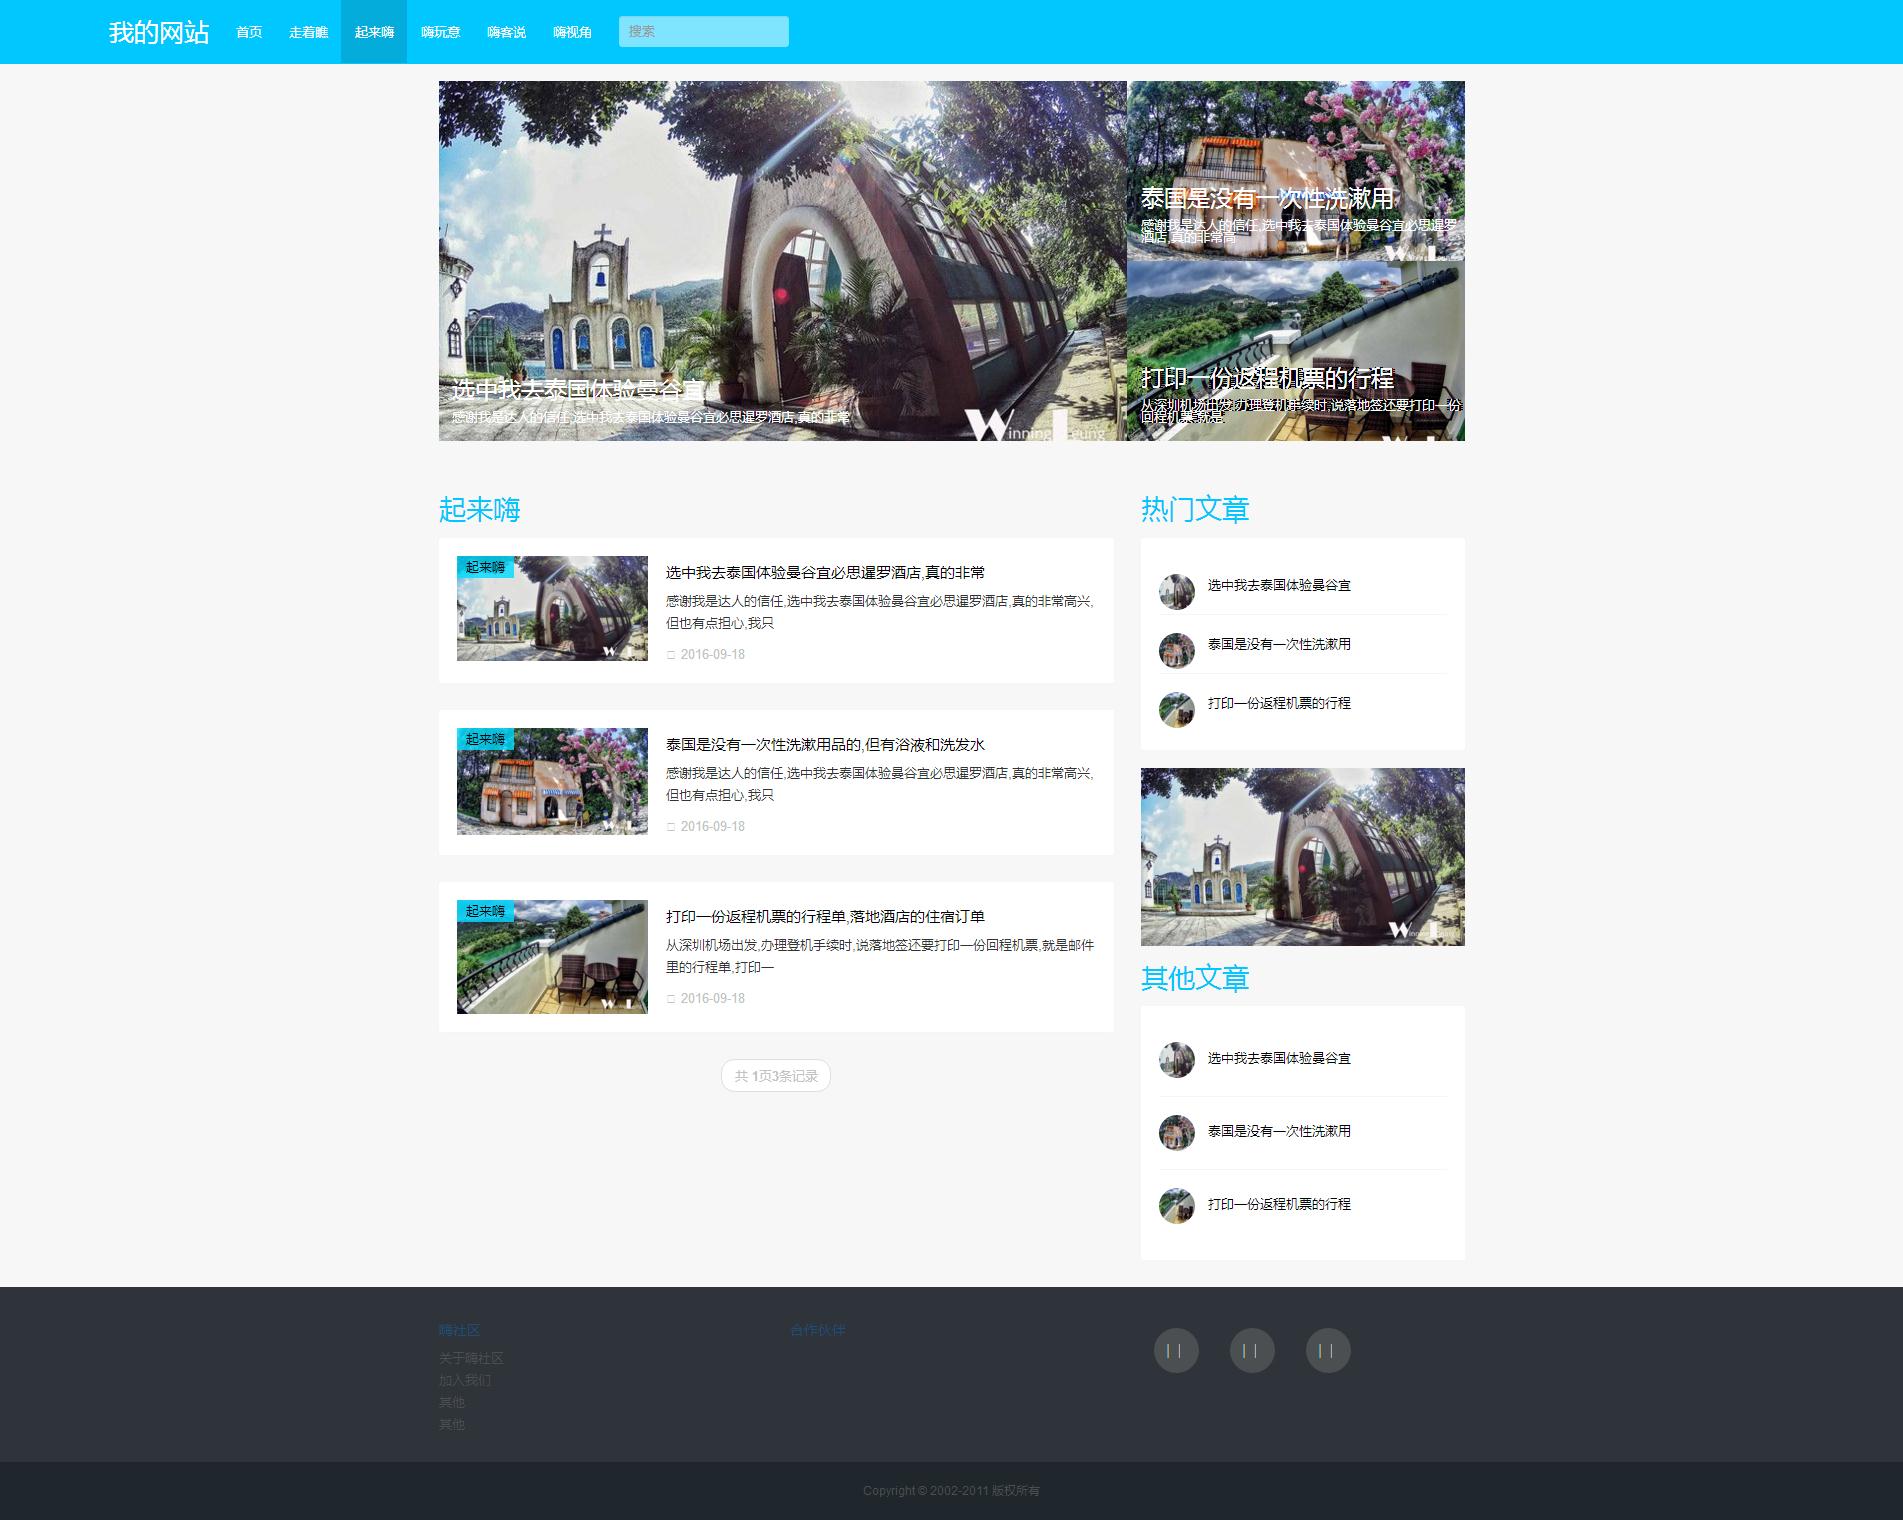Select 嗨玩意 in the top navigation
This screenshot has width=1903, height=1520.
[440, 32]
